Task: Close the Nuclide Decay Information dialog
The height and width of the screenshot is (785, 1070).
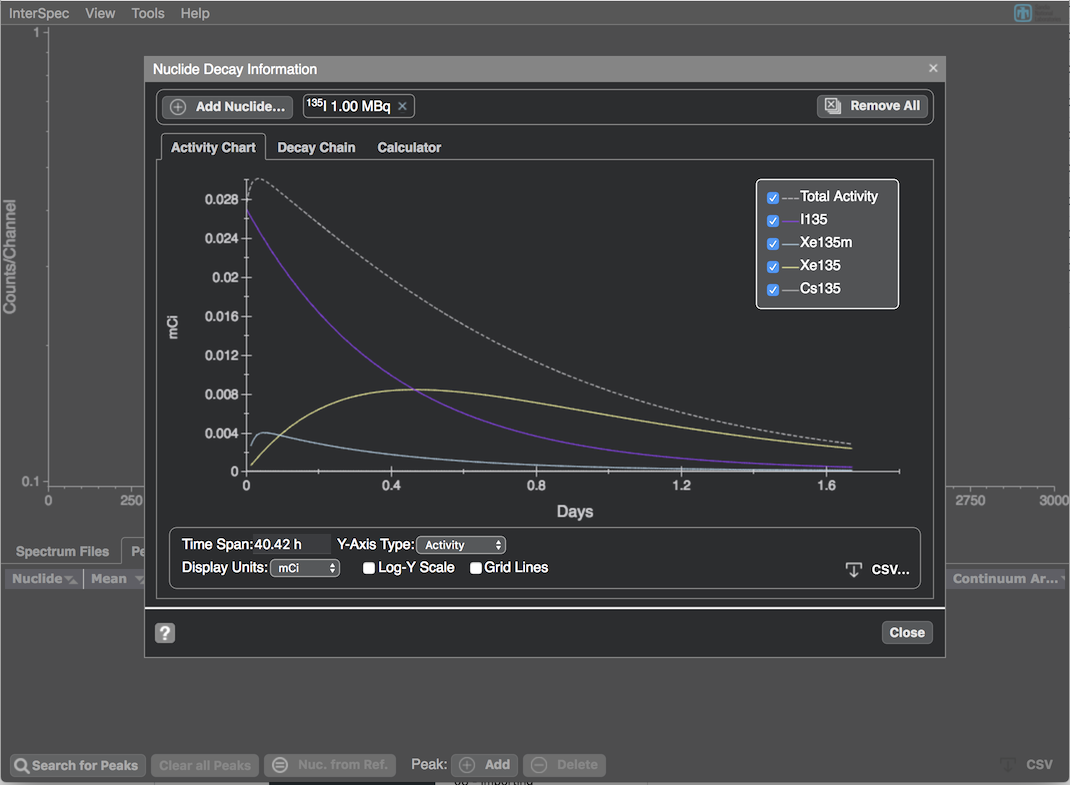Action: pyautogui.click(x=933, y=68)
